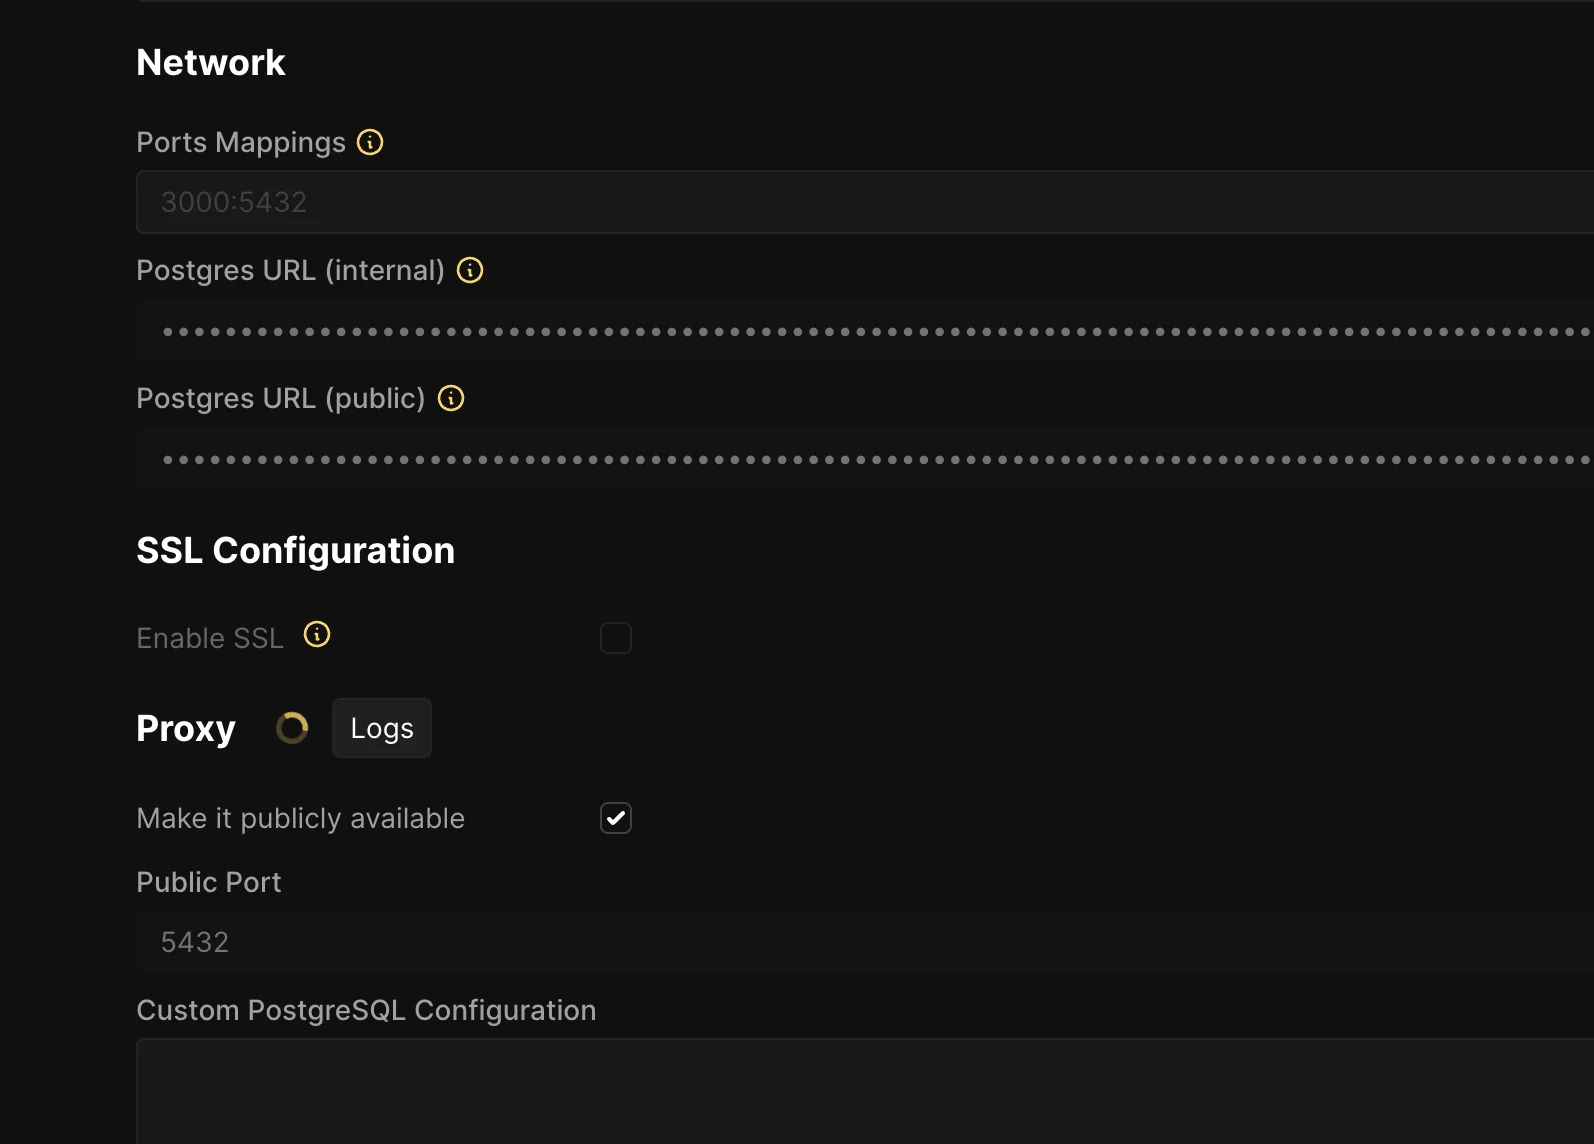The image size is (1594, 1144).
Task: Click the Make it publicly available label
Action: coord(300,818)
